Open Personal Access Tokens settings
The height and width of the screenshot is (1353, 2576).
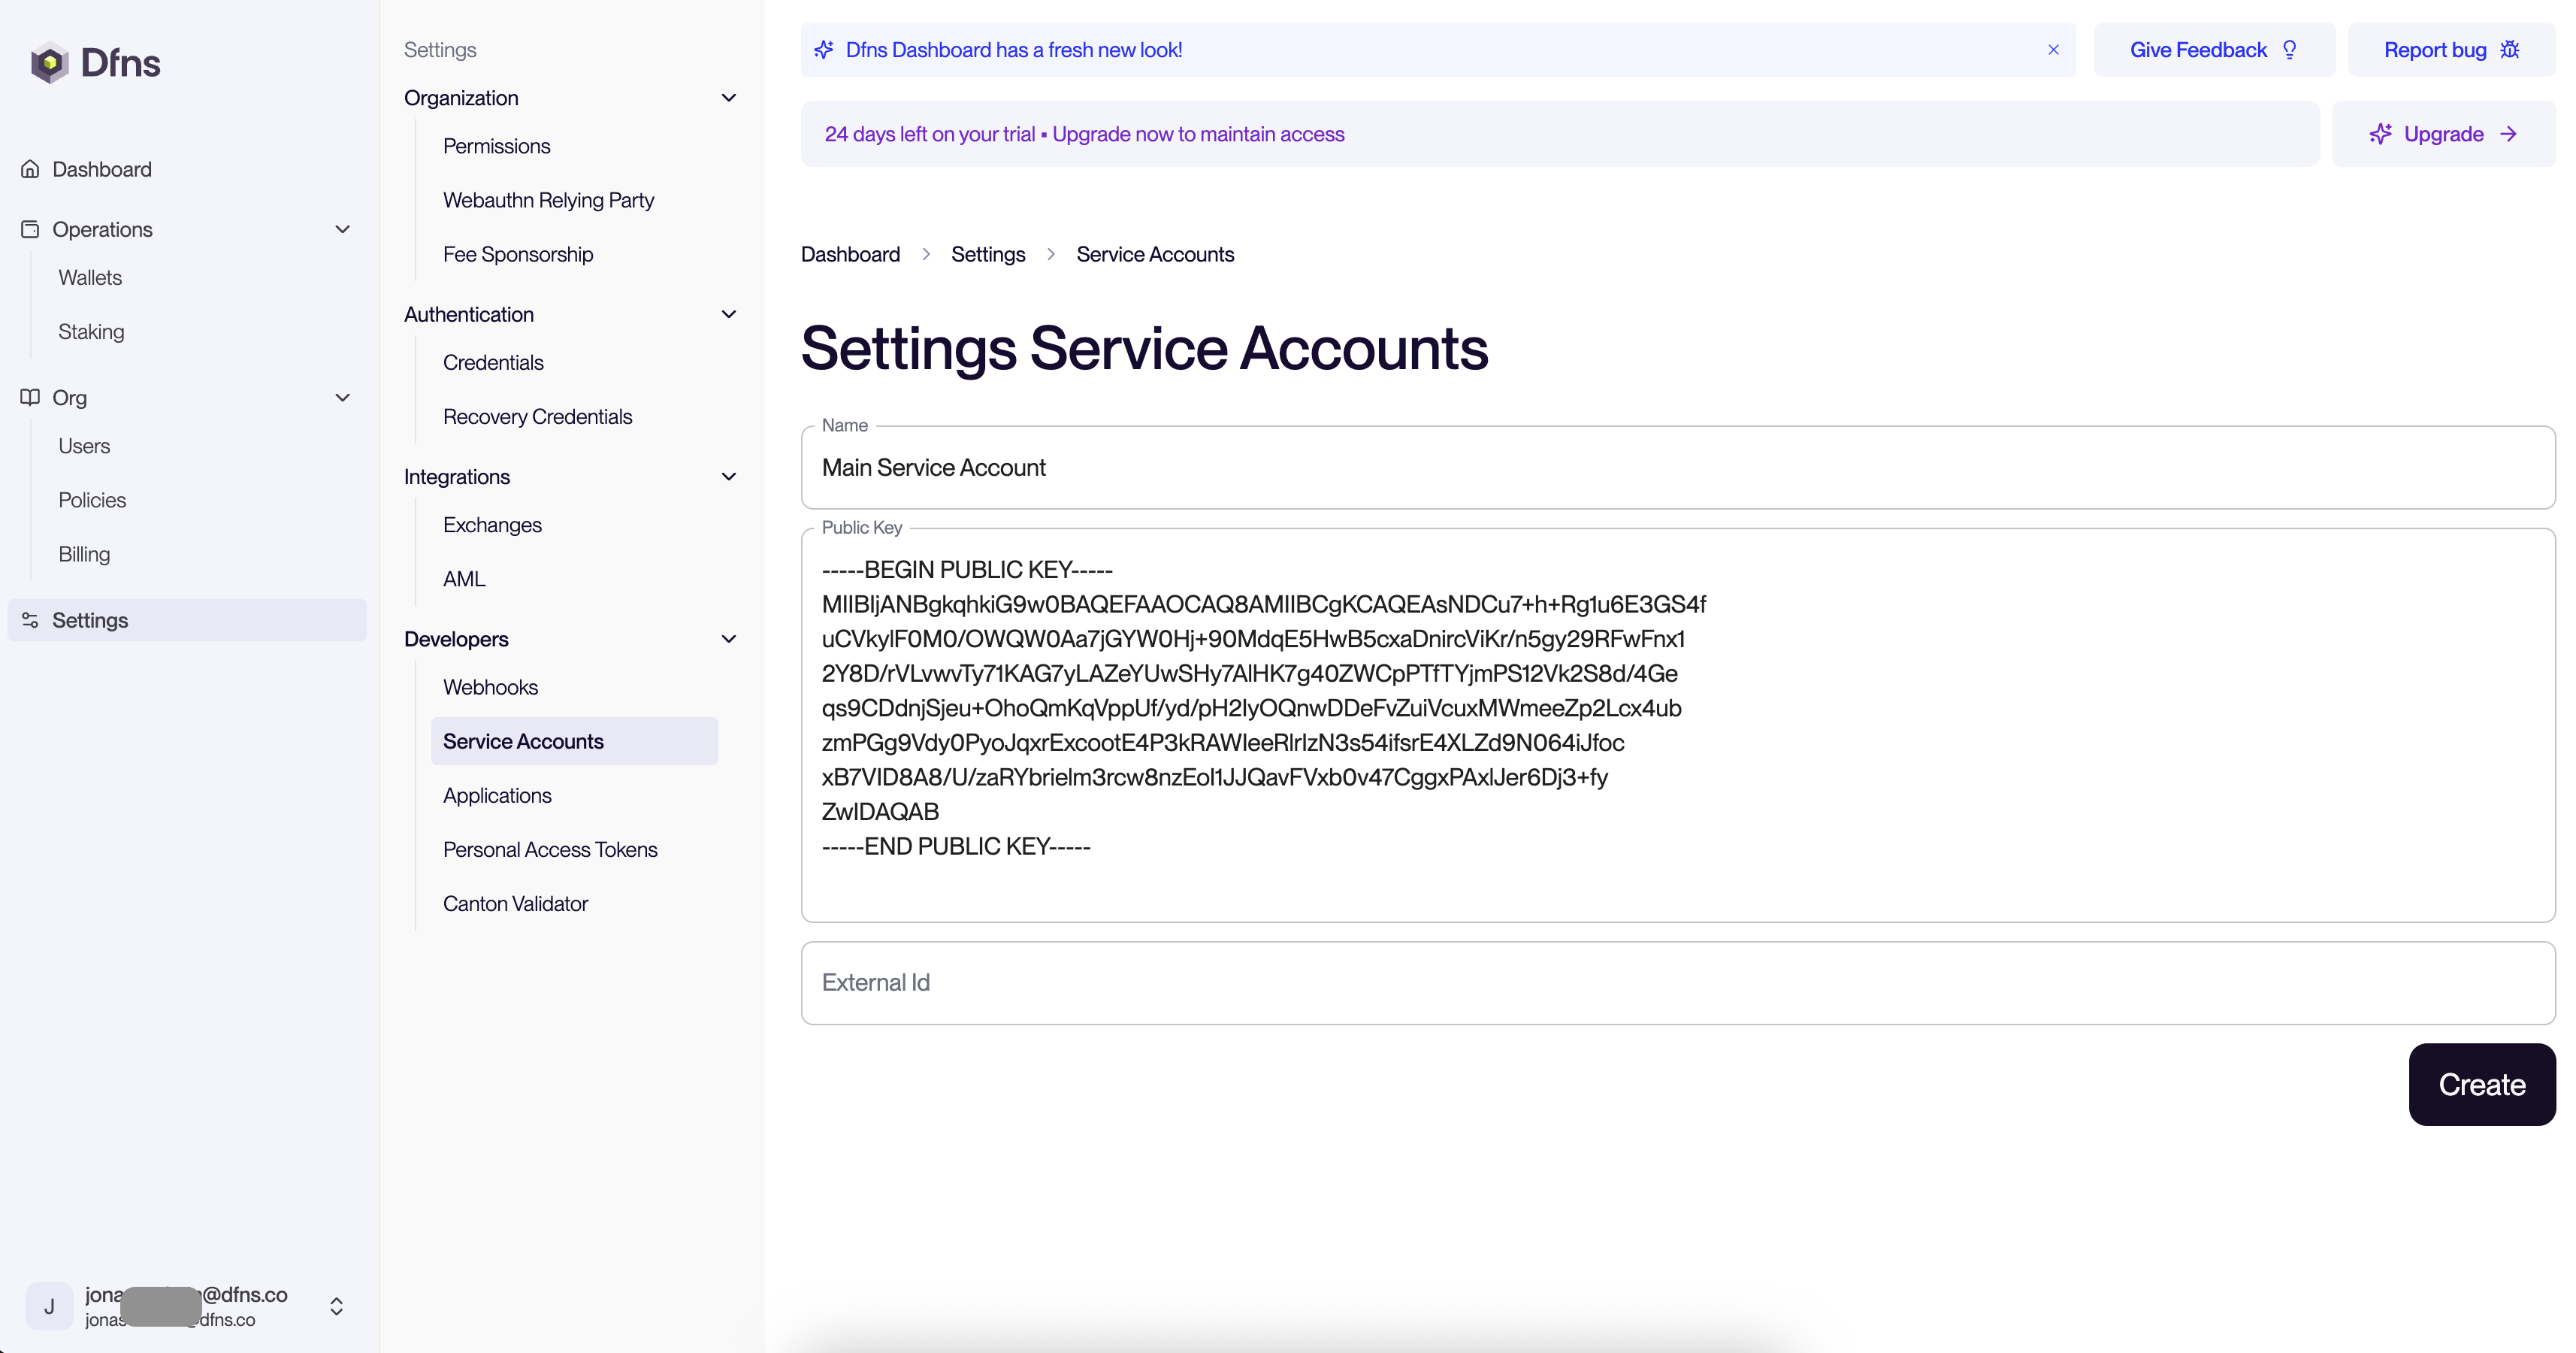(550, 849)
